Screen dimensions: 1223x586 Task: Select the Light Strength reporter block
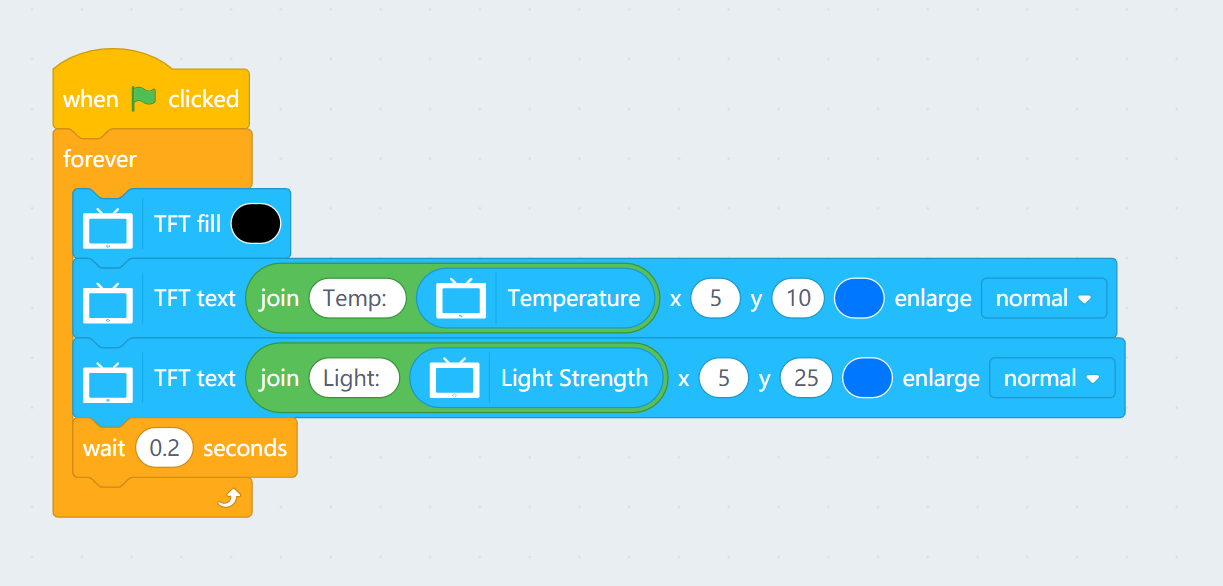point(574,378)
